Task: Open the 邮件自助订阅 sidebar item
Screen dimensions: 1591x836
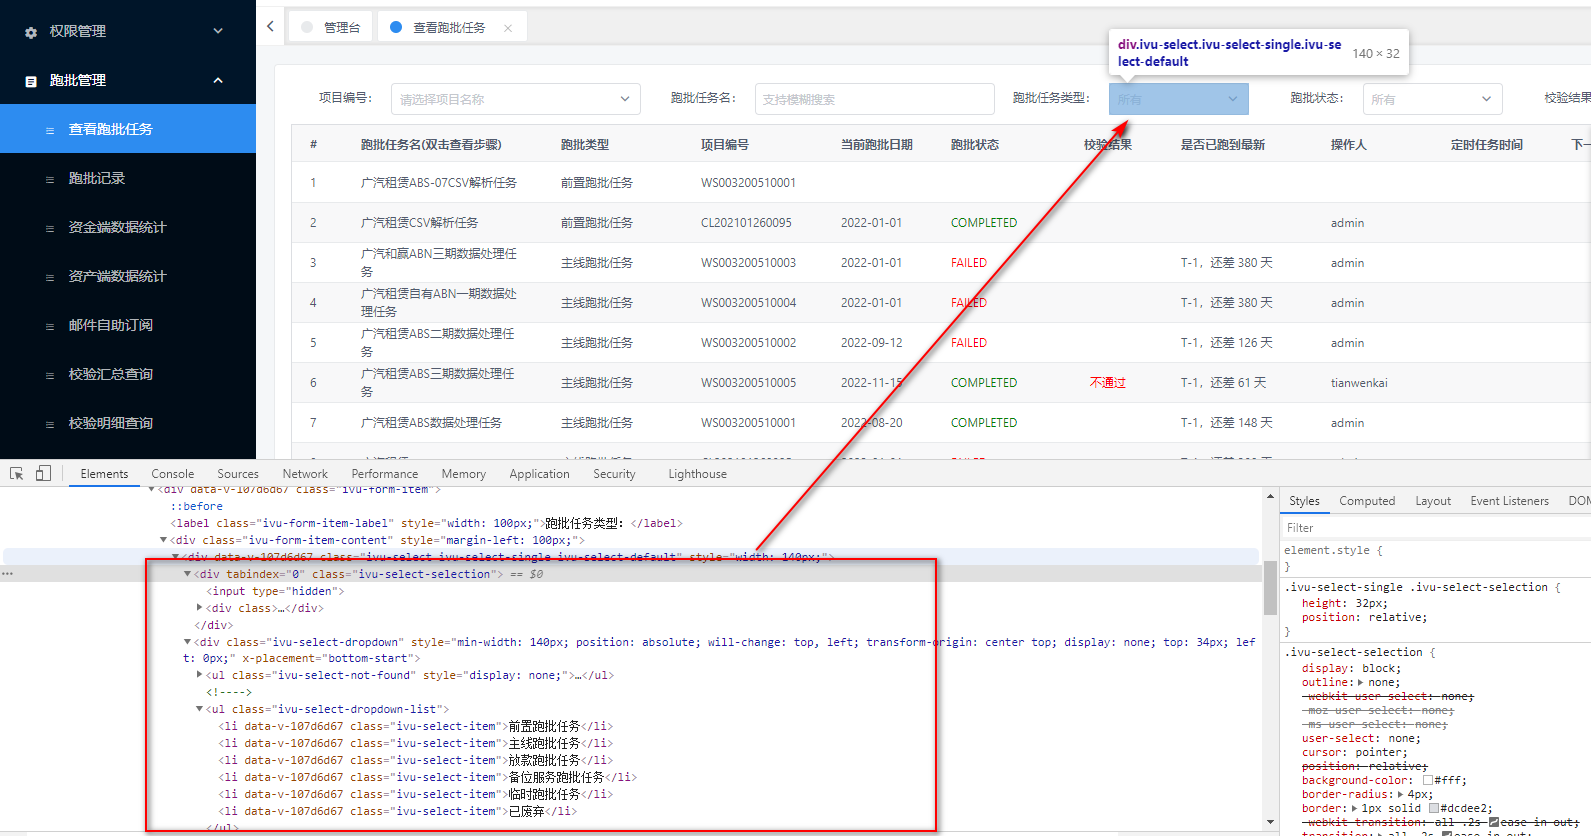Action: coord(128,325)
